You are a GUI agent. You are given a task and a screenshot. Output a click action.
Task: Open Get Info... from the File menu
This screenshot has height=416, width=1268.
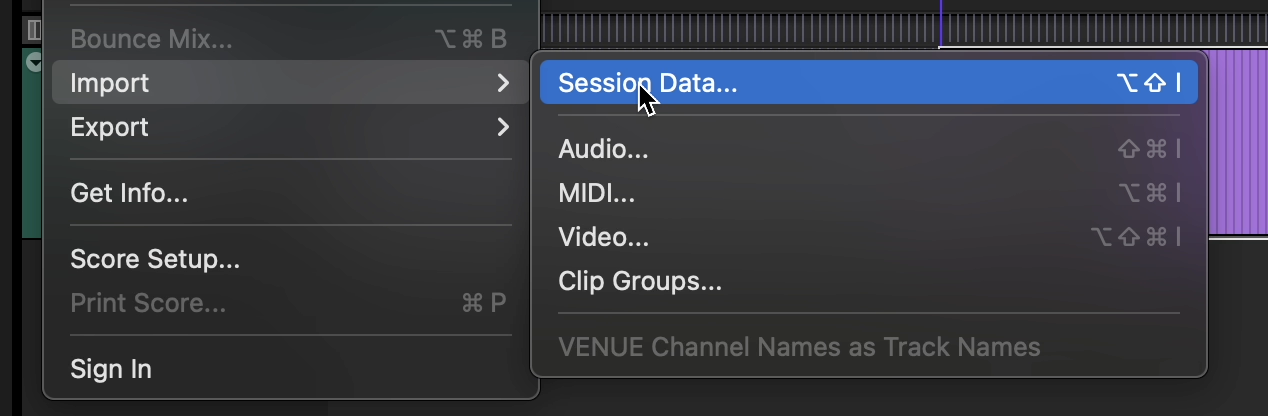pos(129,193)
